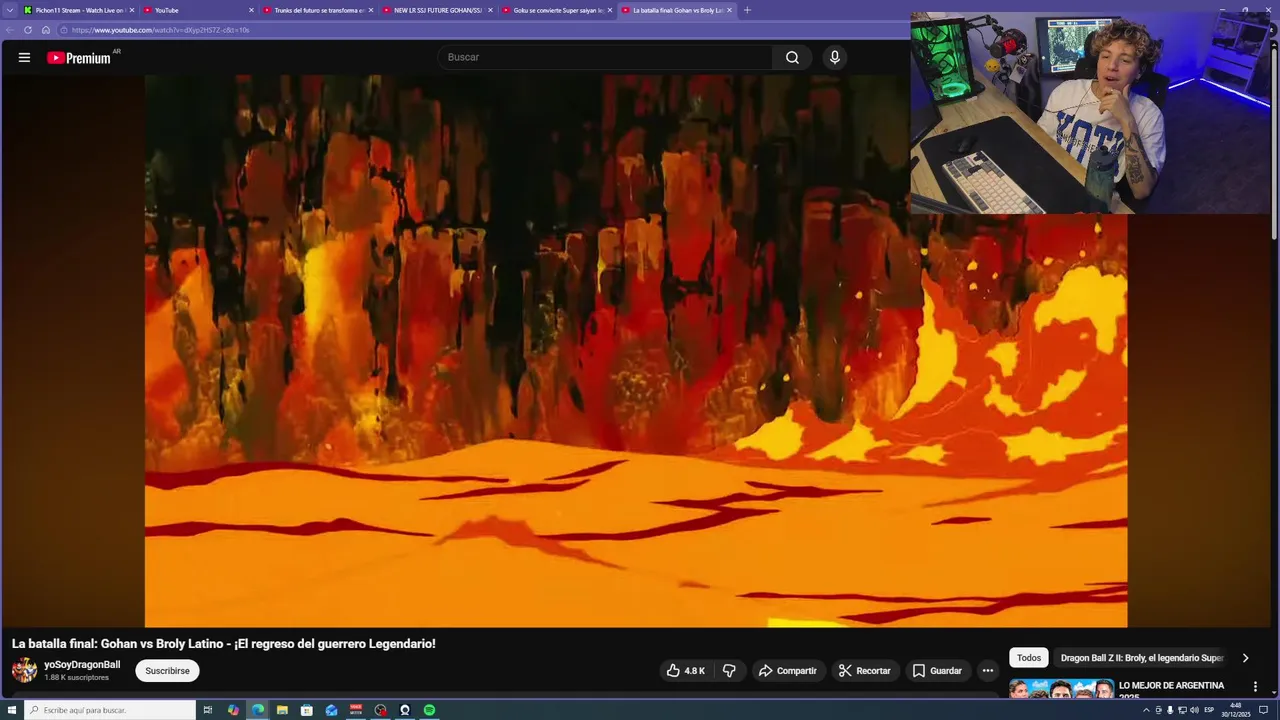
Task: Open a new browser tab
Action: click(x=747, y=10)
